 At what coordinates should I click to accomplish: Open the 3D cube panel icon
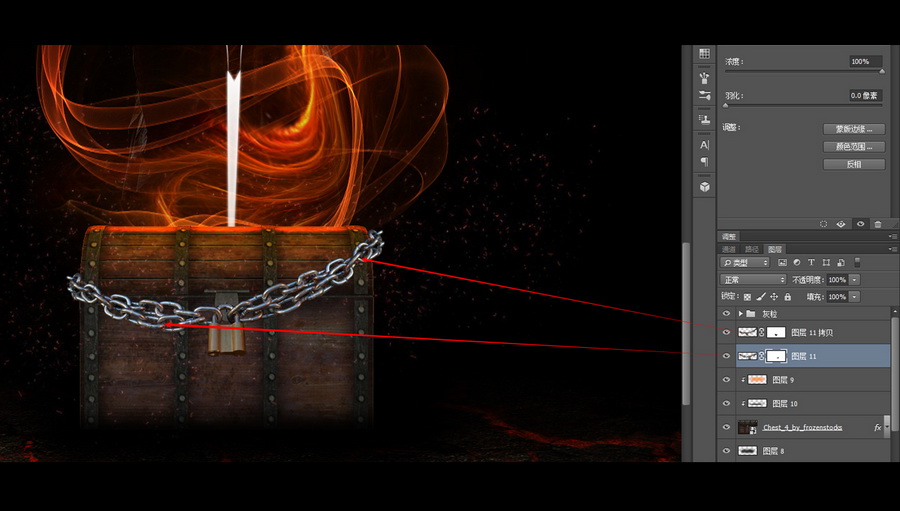pyautogui.click(x=704, y=186)
